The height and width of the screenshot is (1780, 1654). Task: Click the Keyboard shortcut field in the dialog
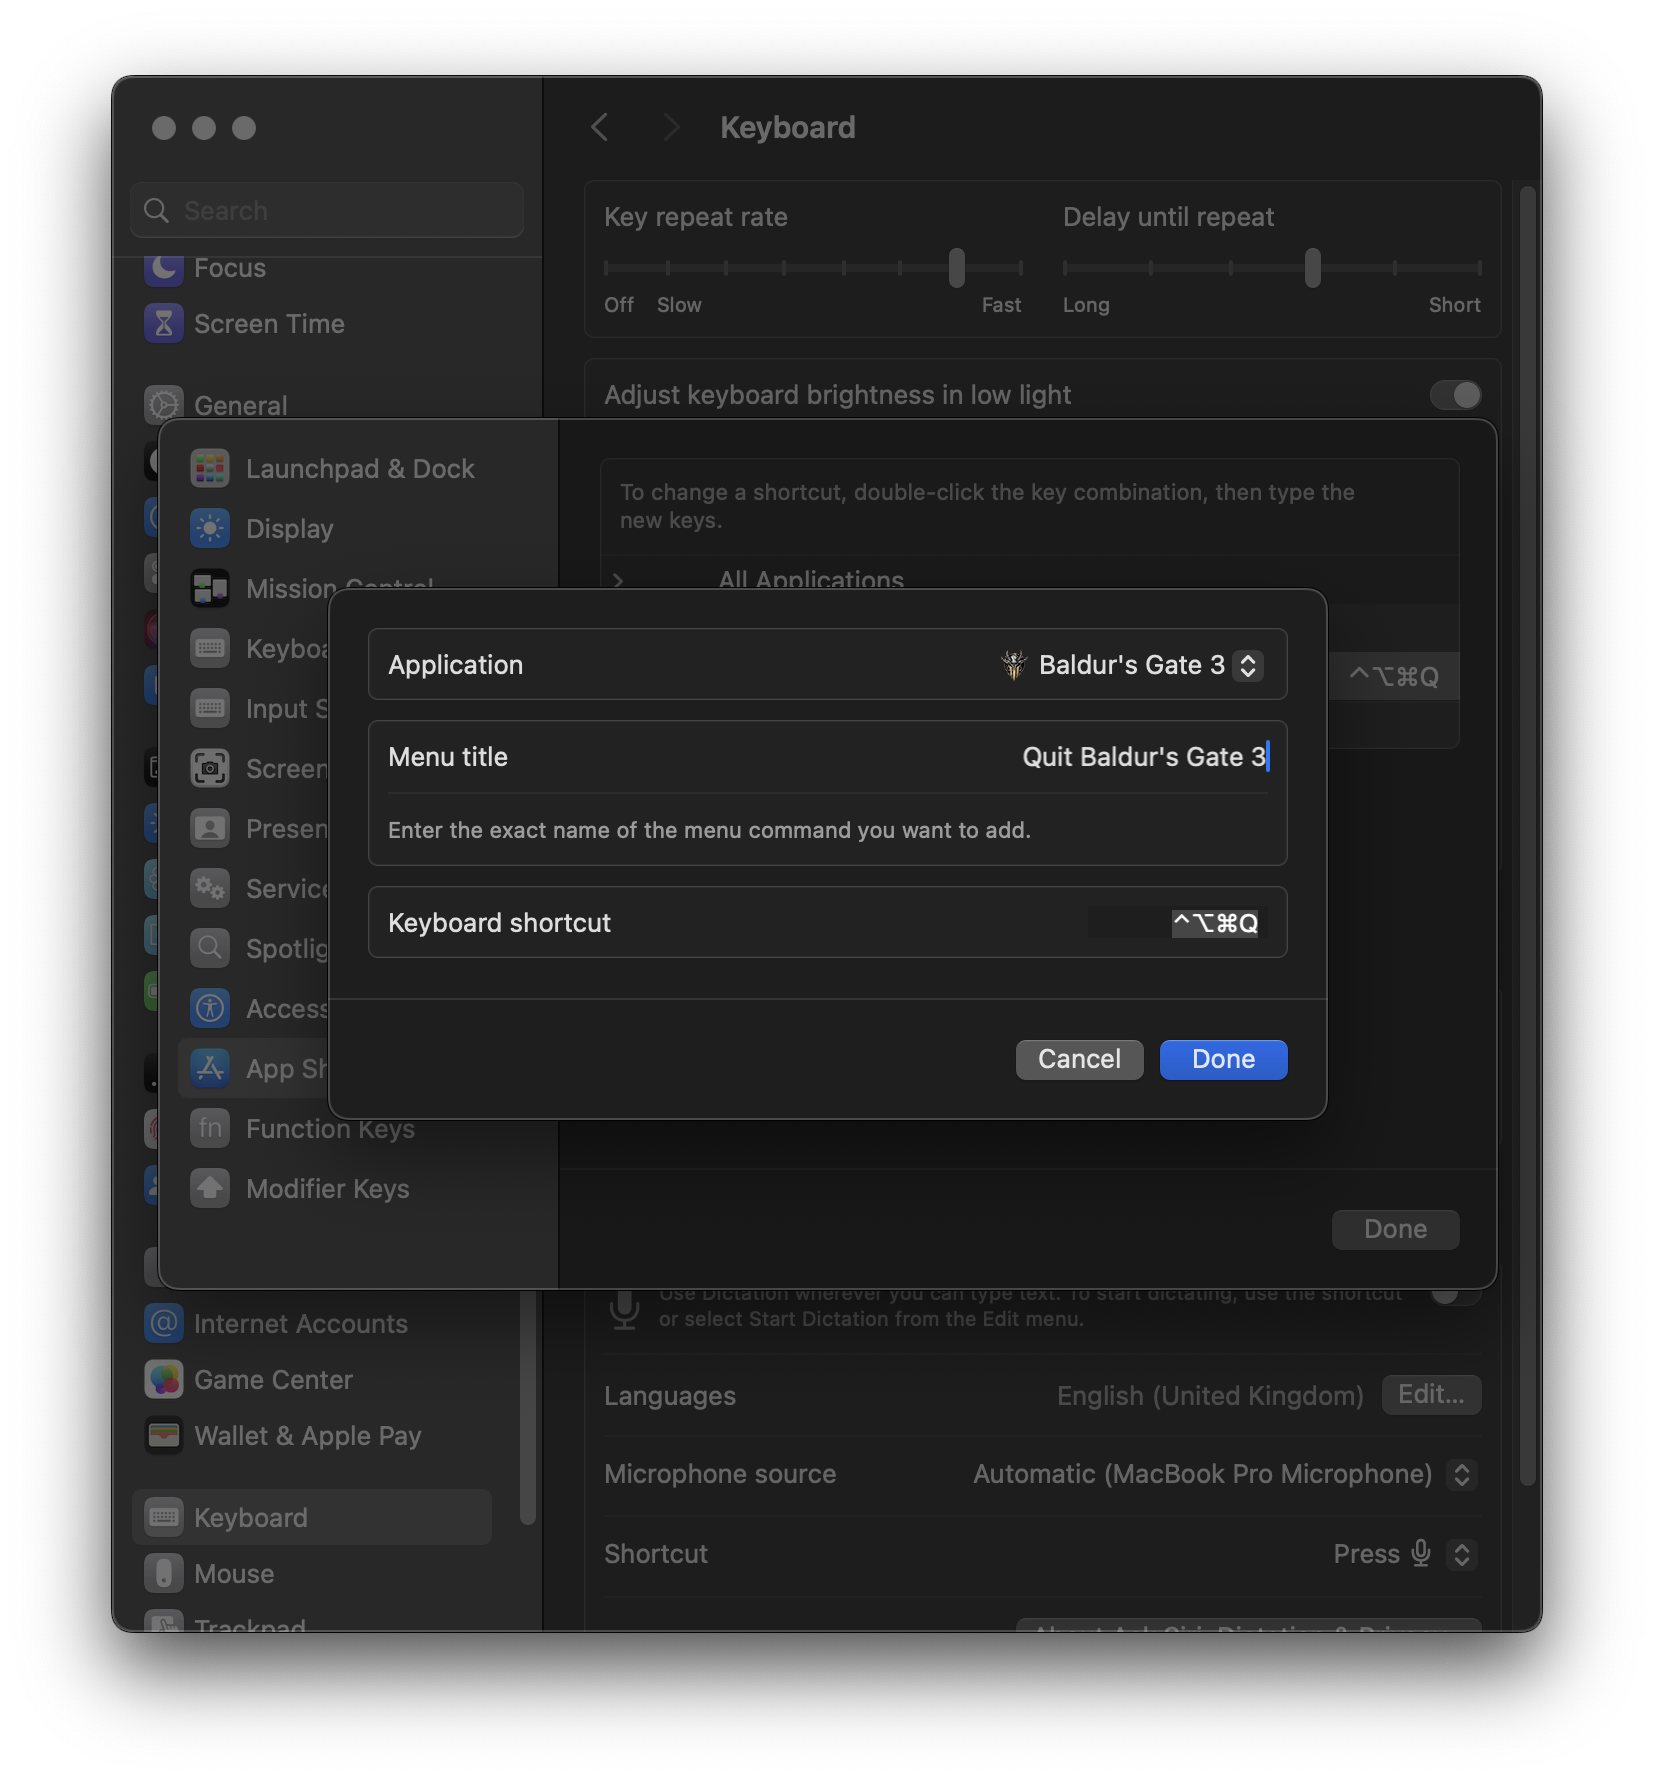tap(1178, 923)
